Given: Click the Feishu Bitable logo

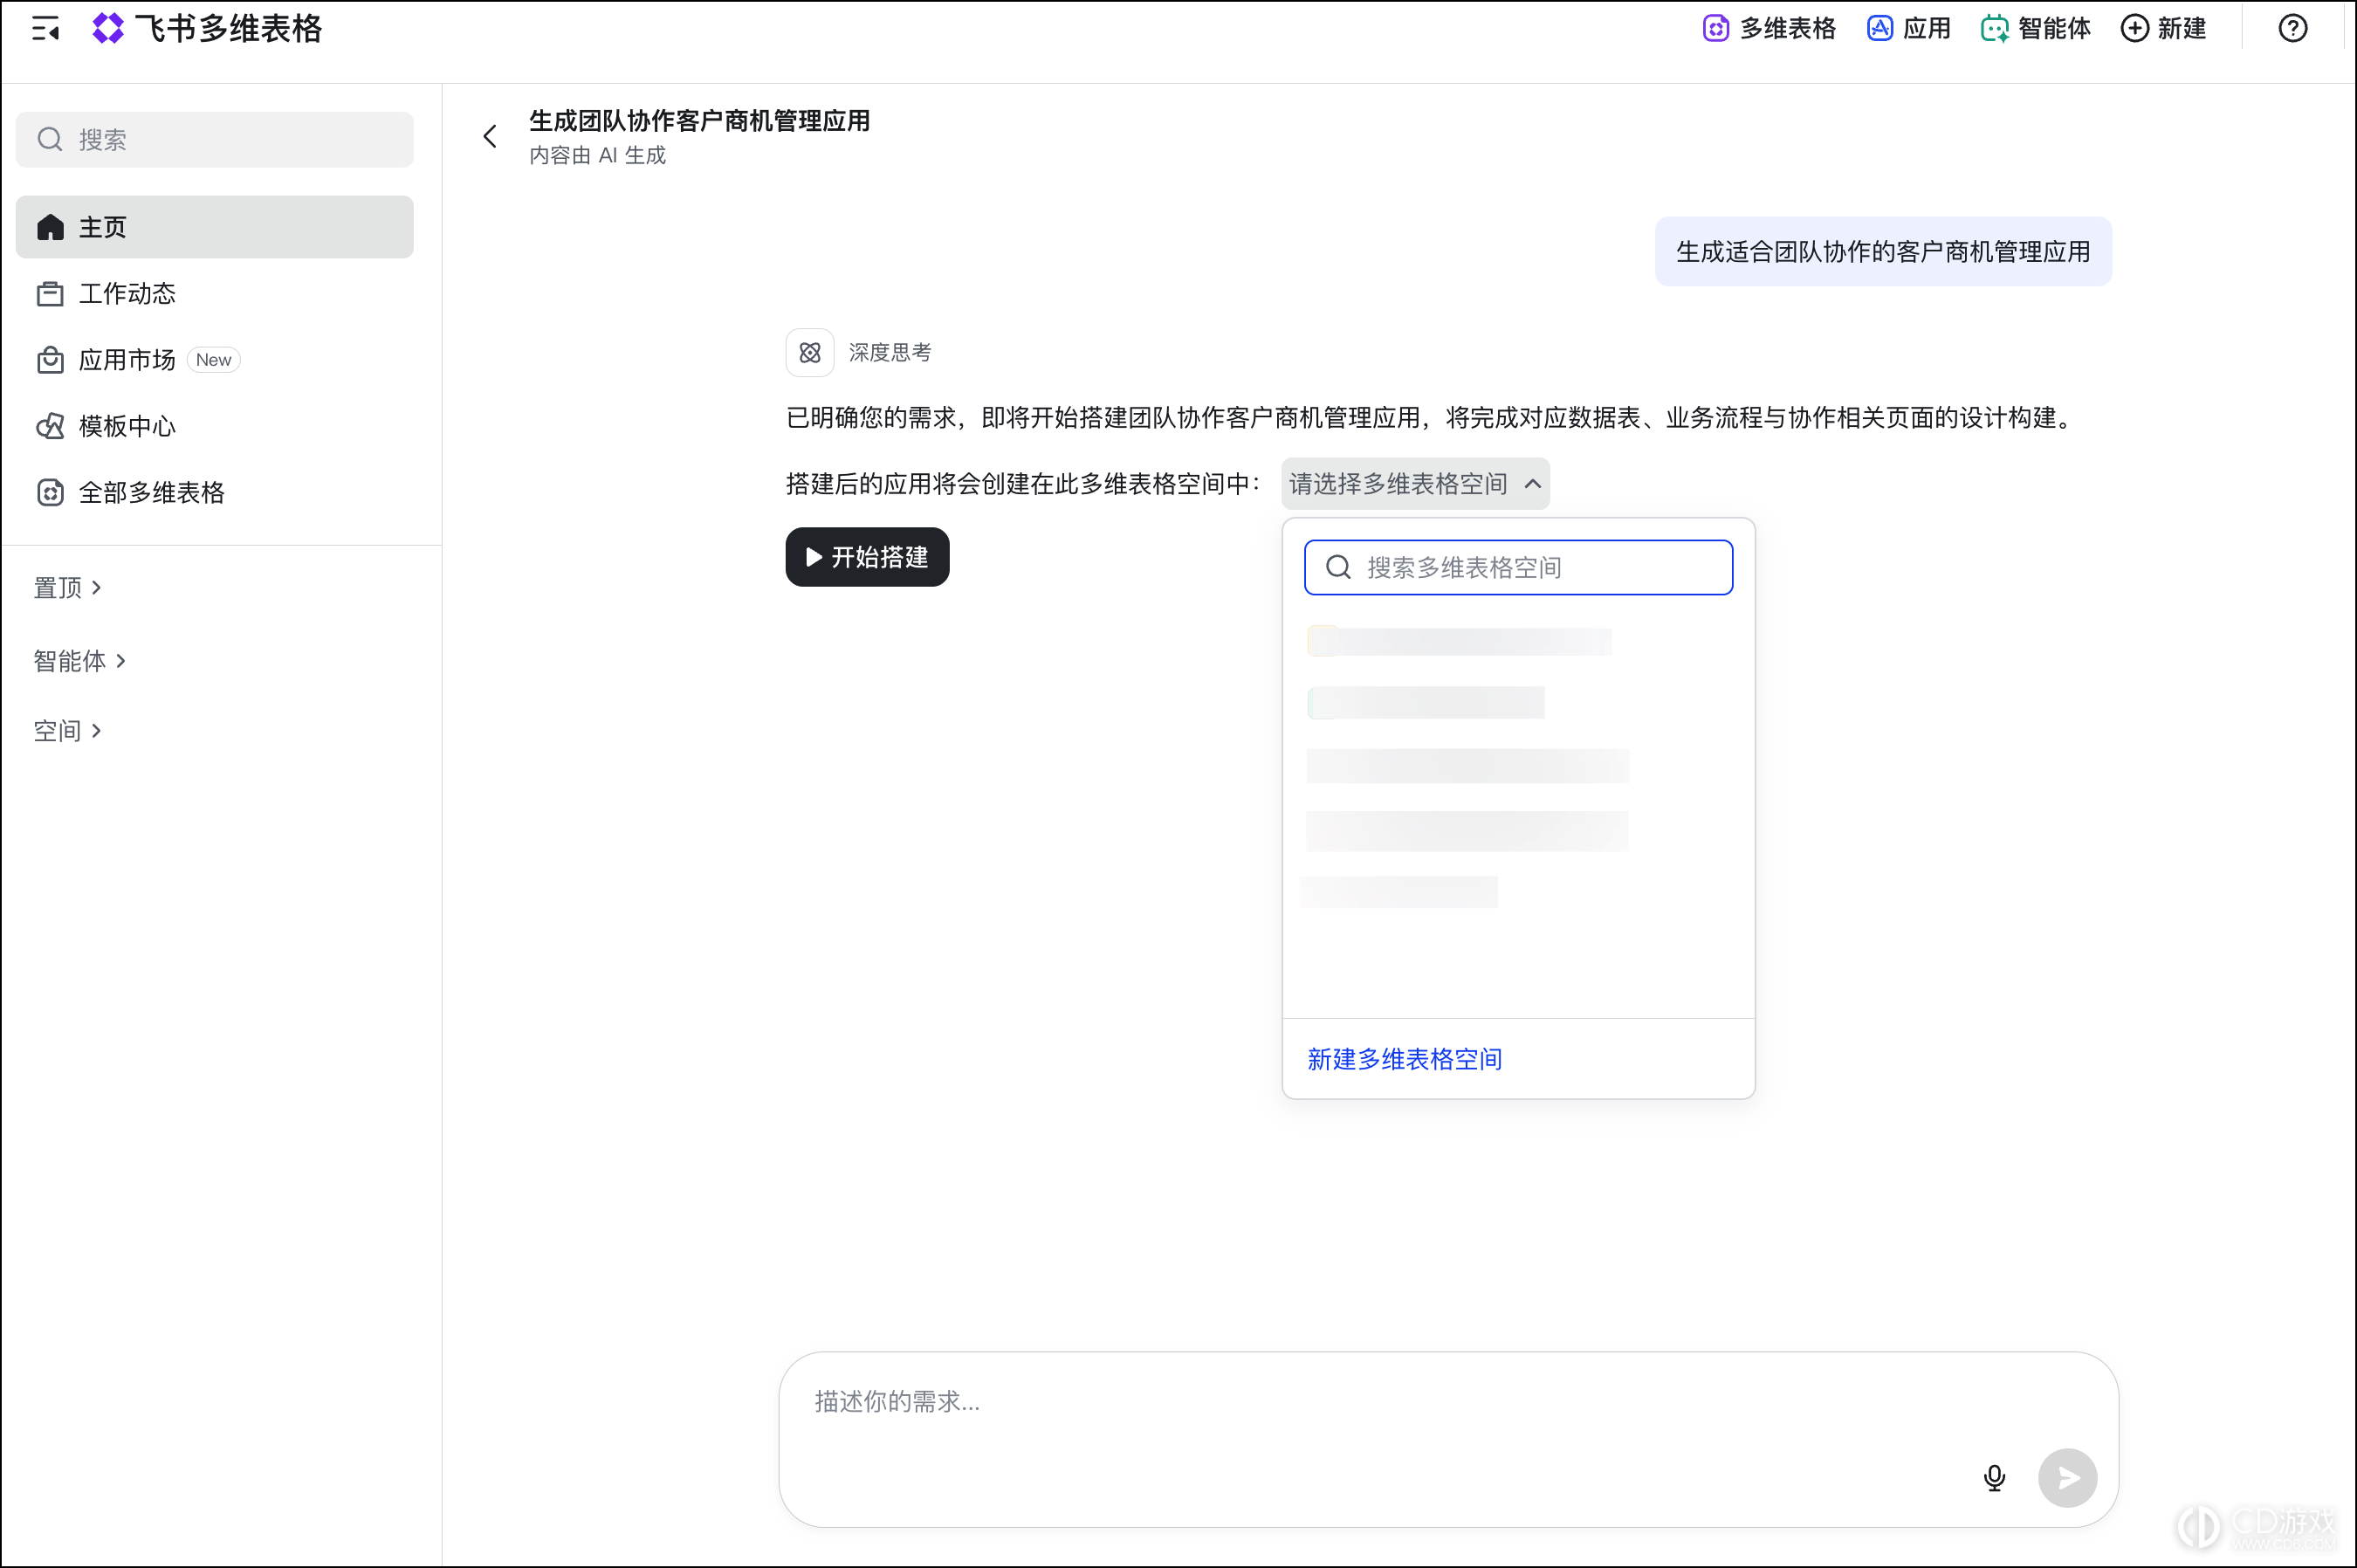Looking at the screenshot, I should coord(107,28).
